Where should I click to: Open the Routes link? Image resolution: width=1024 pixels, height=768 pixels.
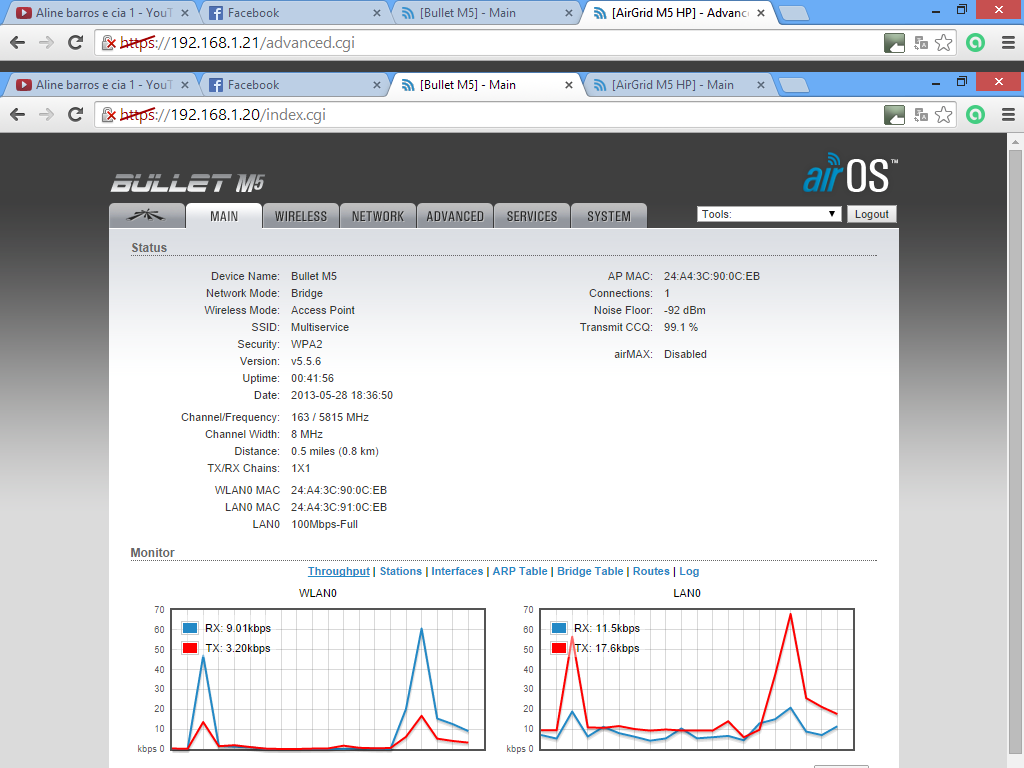[x=651, y=571]
